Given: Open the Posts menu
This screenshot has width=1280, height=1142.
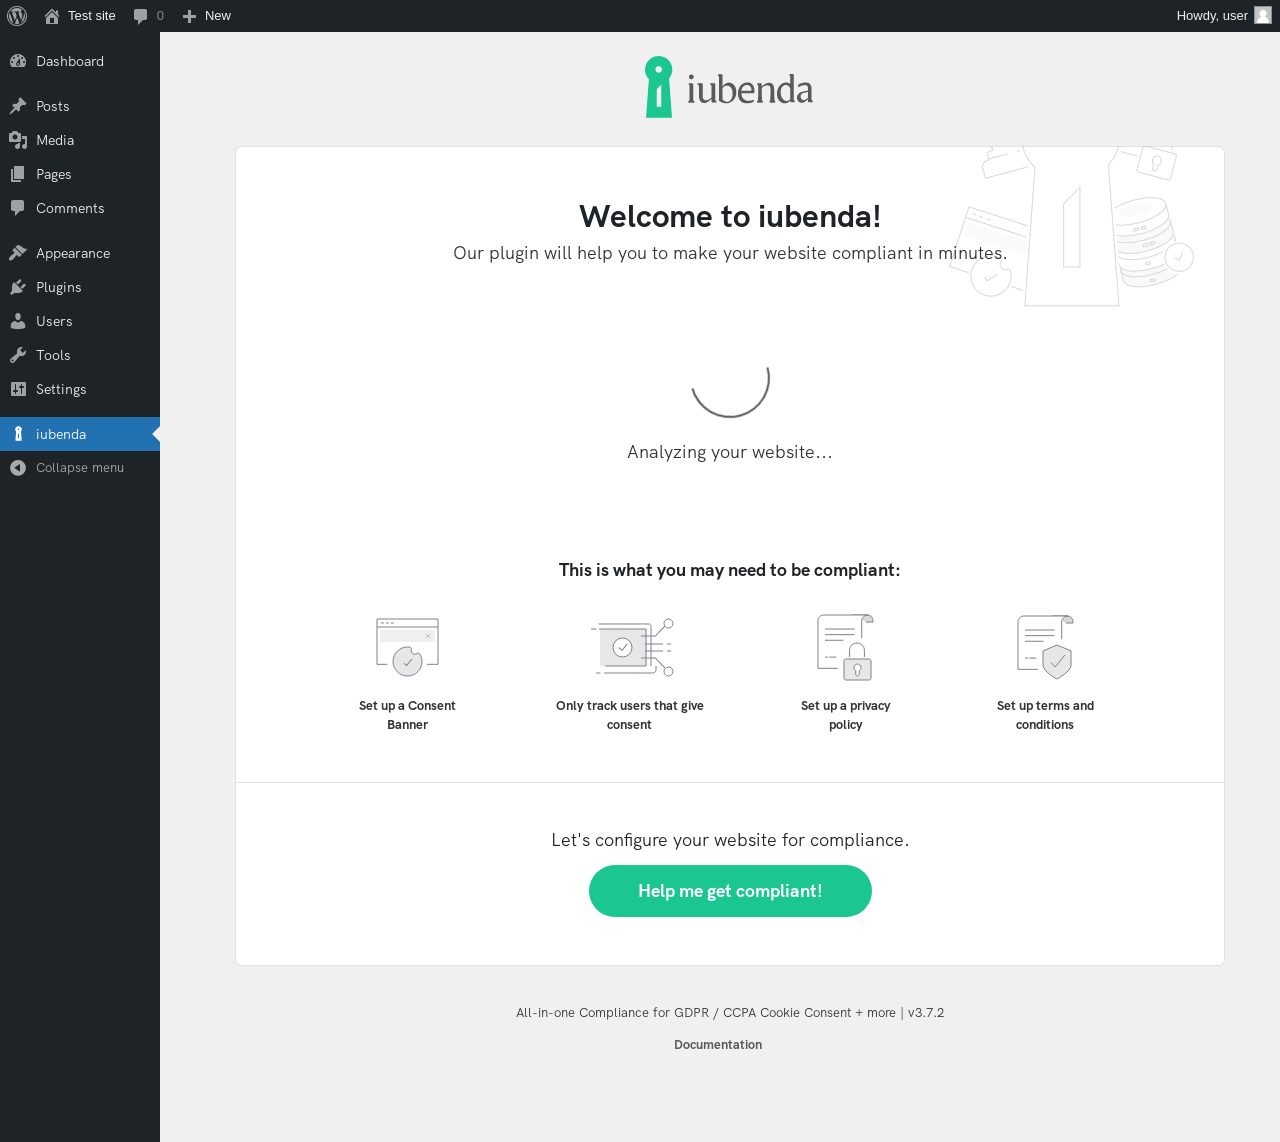Looking at the screenshot, I should [80, 106].
